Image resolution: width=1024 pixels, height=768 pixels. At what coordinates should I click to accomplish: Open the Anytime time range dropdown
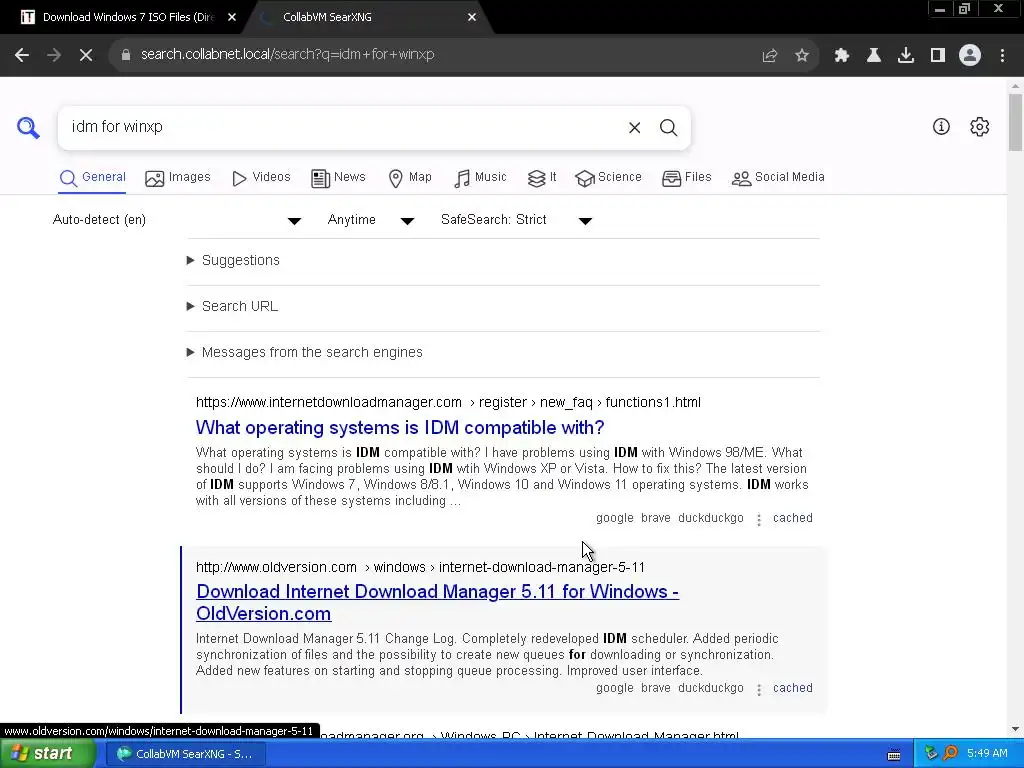[x=370, y=220]
